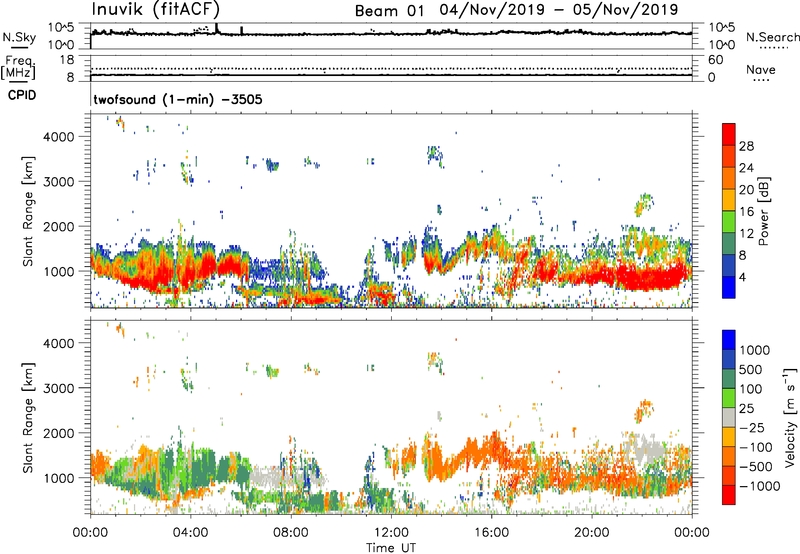
Task: Select the "16:00" time tick label
Action: (491, 533)
